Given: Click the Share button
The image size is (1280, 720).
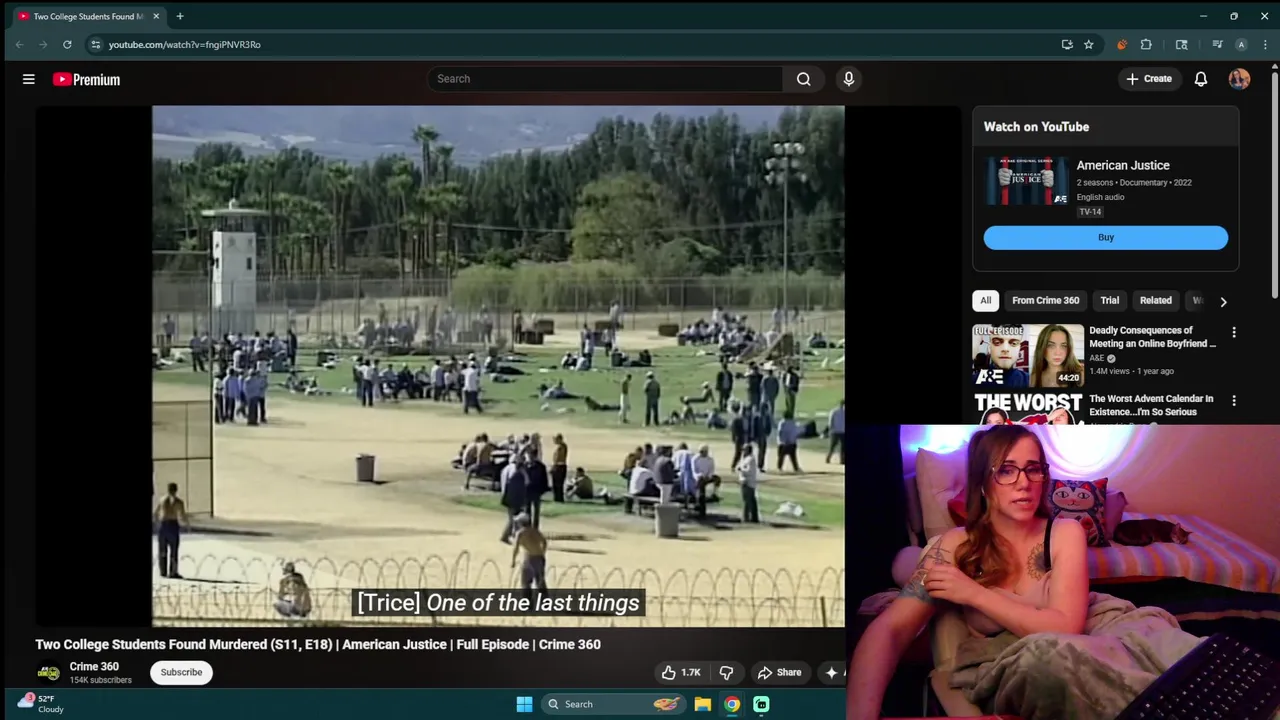Looking at the screenshot, I should [779, 672].
